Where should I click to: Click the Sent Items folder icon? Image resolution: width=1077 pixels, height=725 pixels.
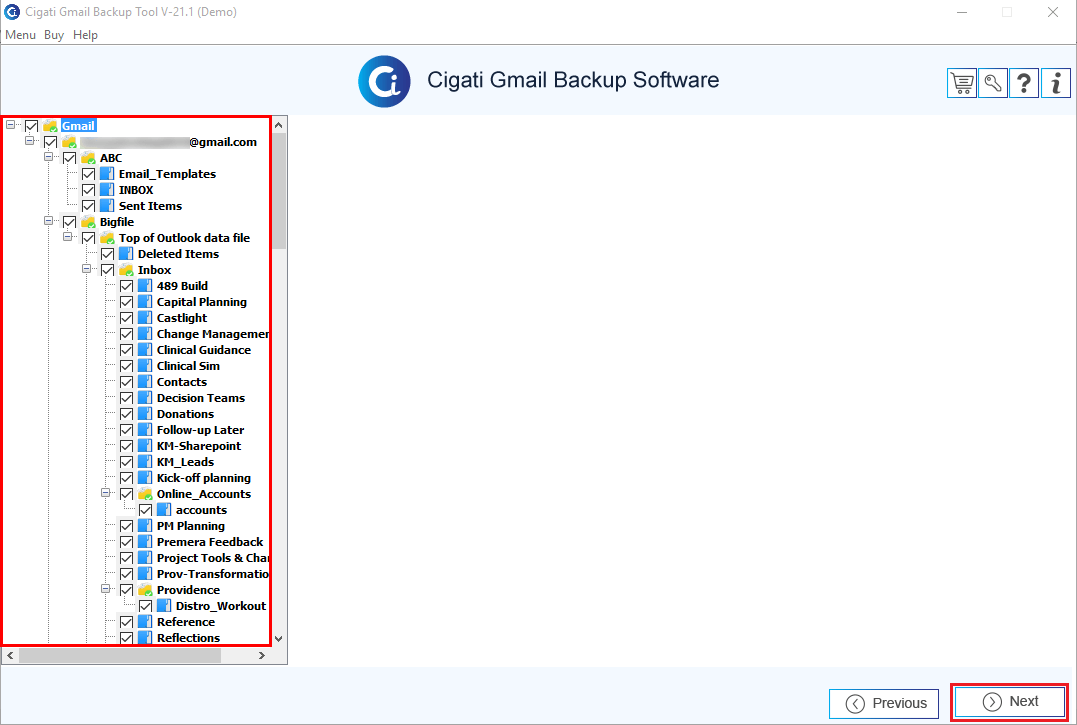pyautogui.click(x=107, y=206)
